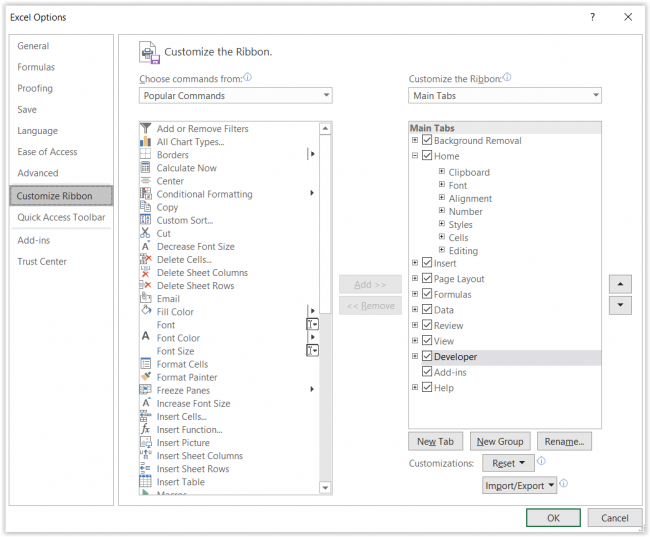Viewport: 650px width, 537px height.
Task: Expand the Alignment group node
Action: (442, 197)
